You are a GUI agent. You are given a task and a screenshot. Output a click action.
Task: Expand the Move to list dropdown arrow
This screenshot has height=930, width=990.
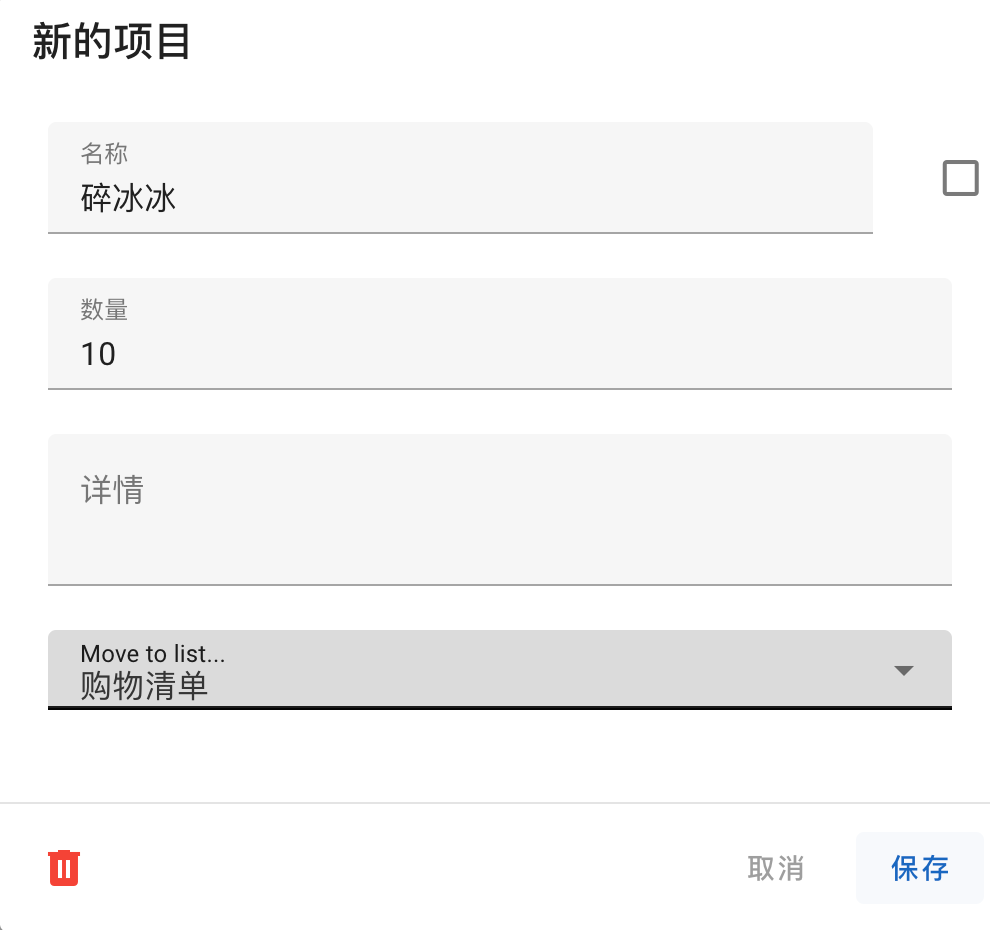pyautogui.click(x=904, y=671)
